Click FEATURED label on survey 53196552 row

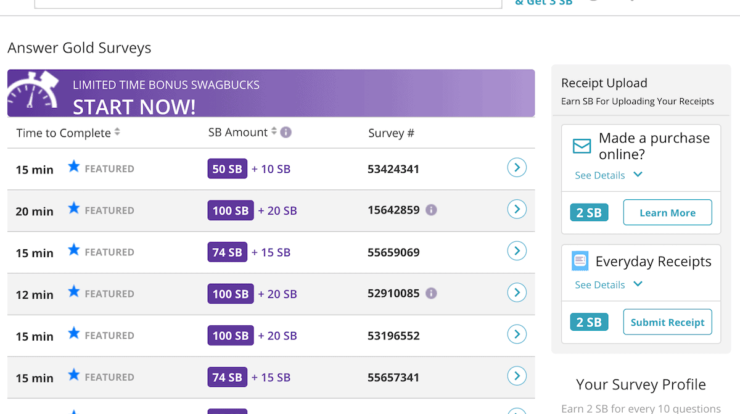click(x=109, y=336)
